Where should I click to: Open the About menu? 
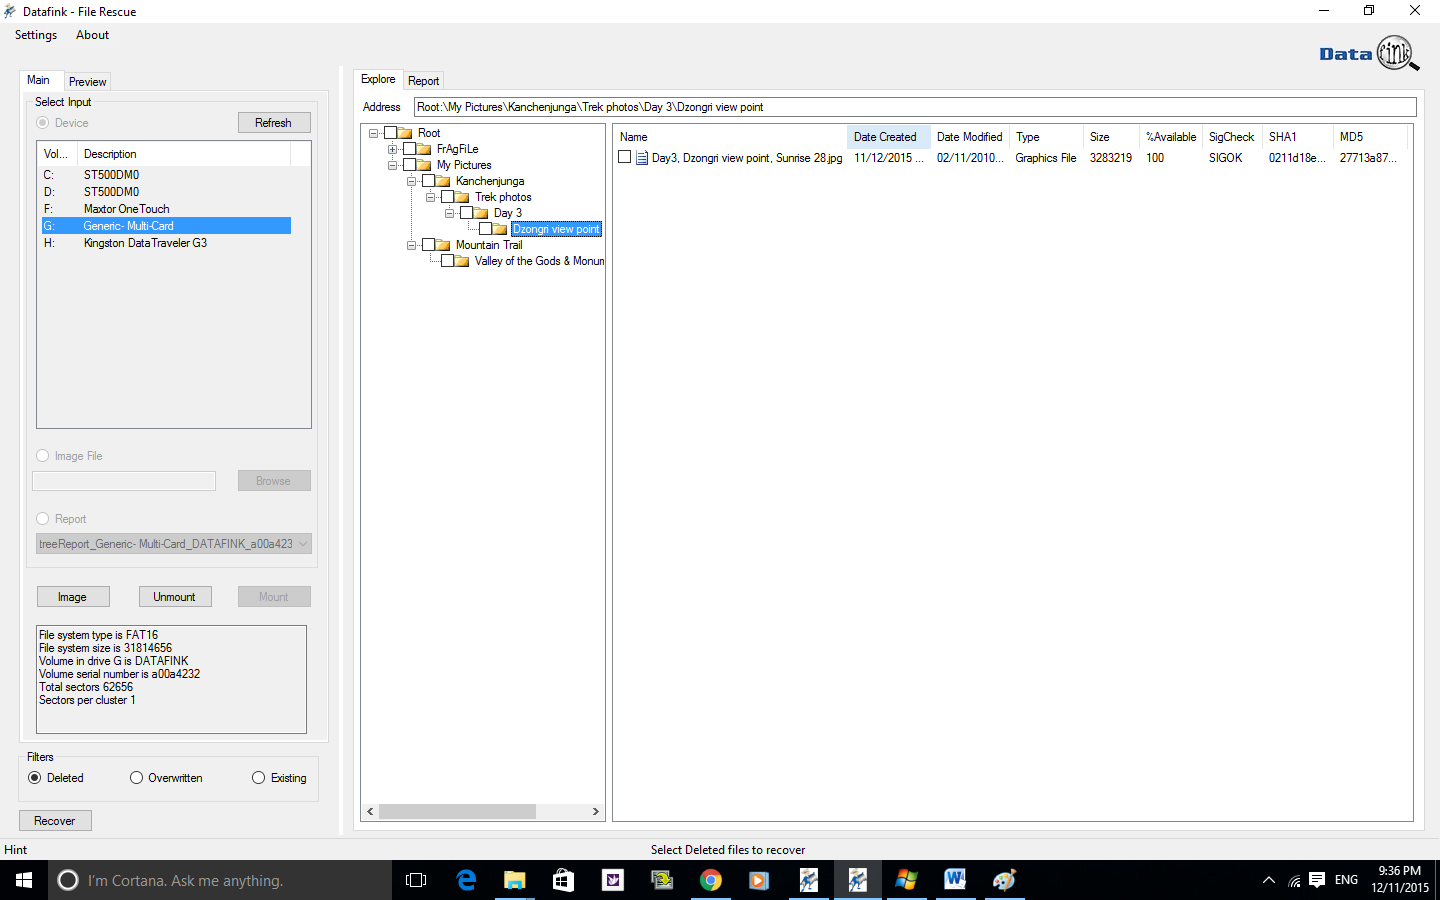tap(93, 35)
